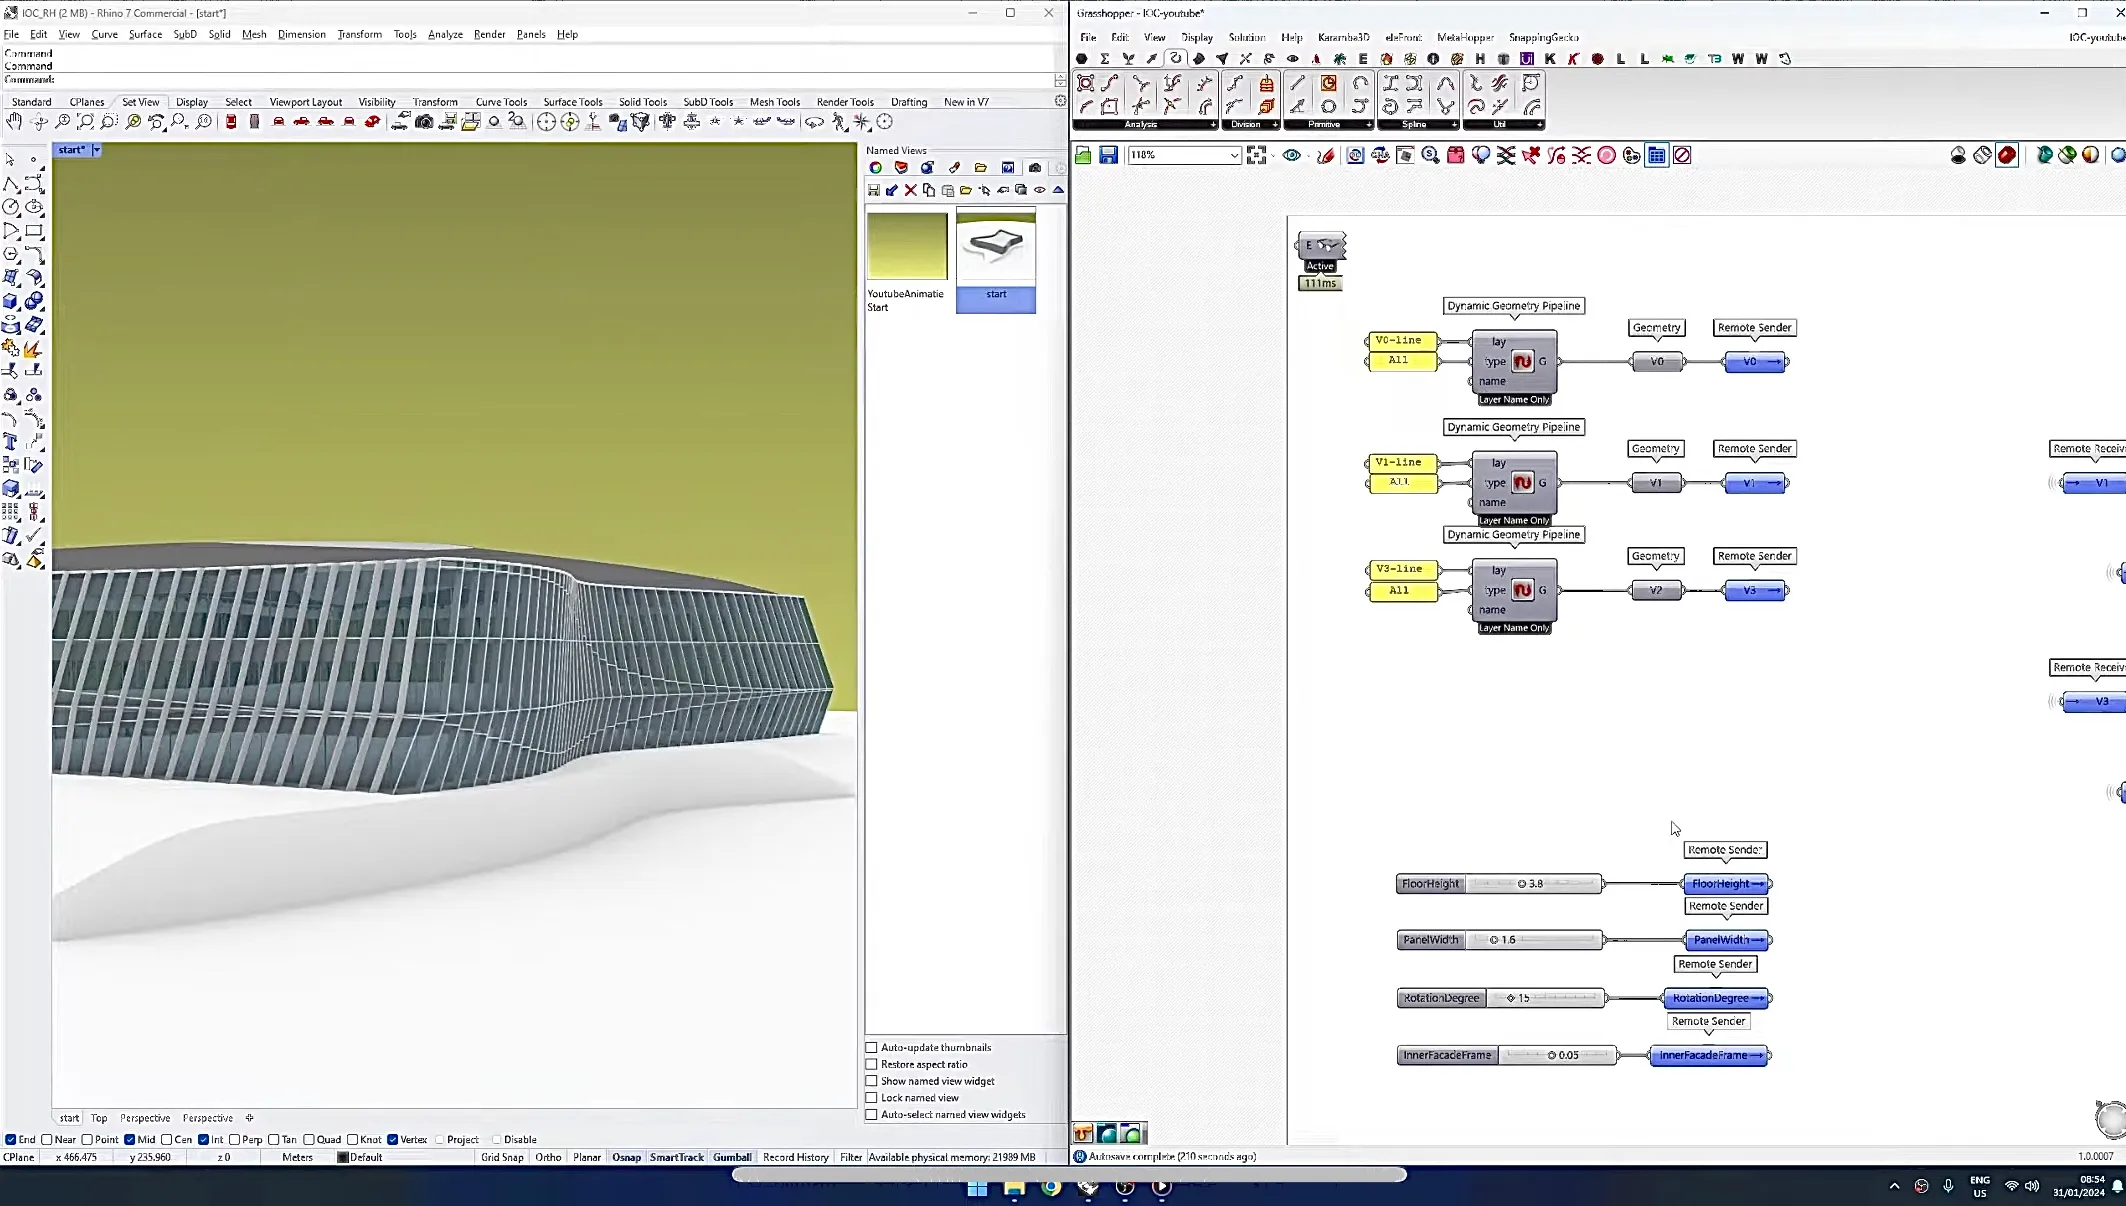The image size is (2126, 1206).
Task: Expand the Util panel in Grasshopper ribbon
Action: [x=1540, y=125]
